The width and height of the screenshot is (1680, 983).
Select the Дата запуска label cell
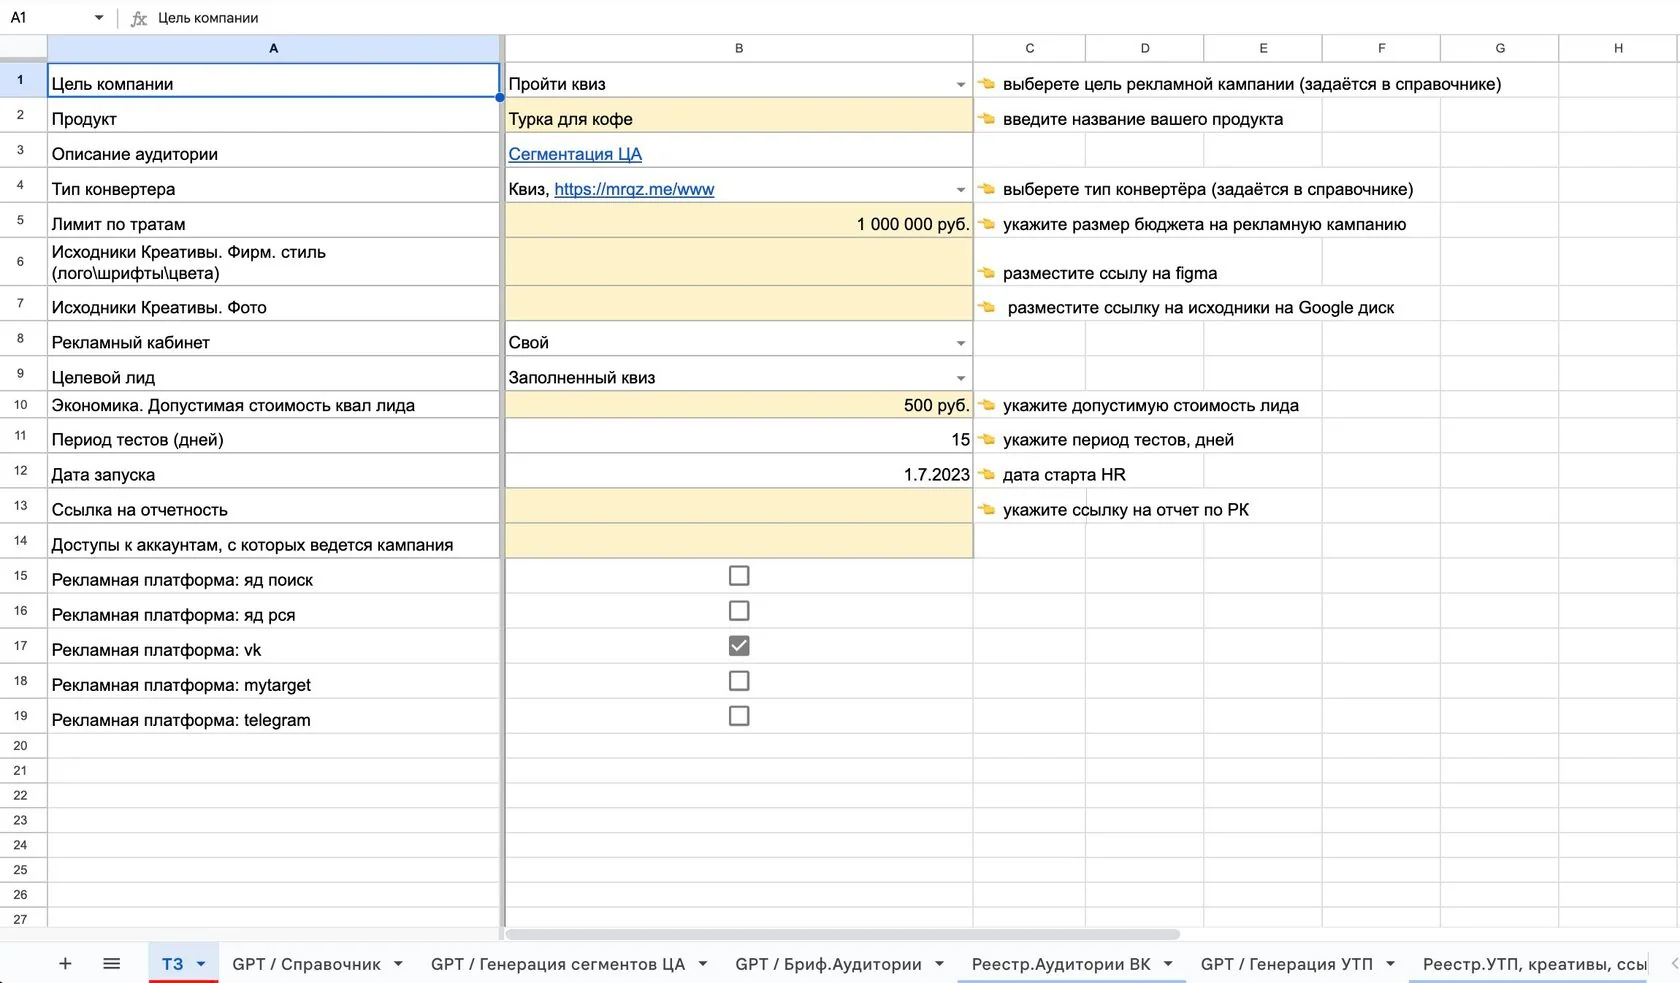[273, 471]
